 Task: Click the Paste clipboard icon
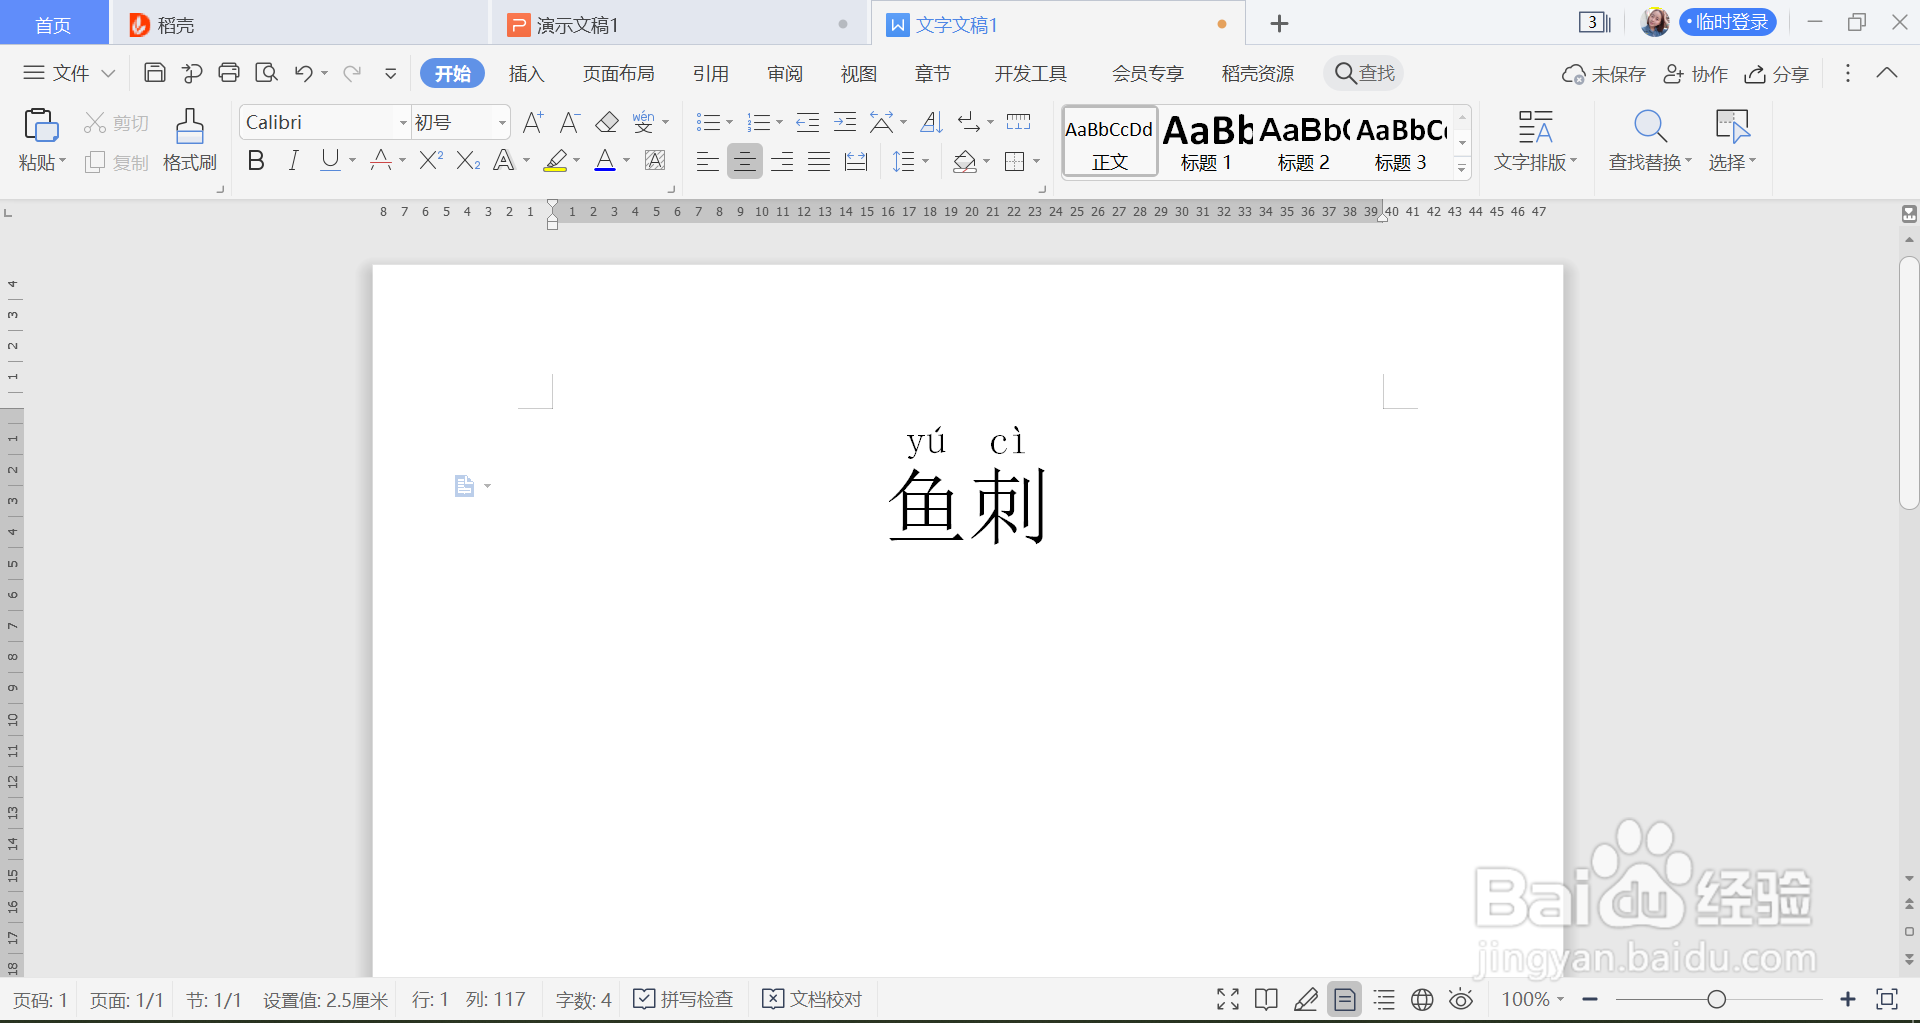(41, 126)
